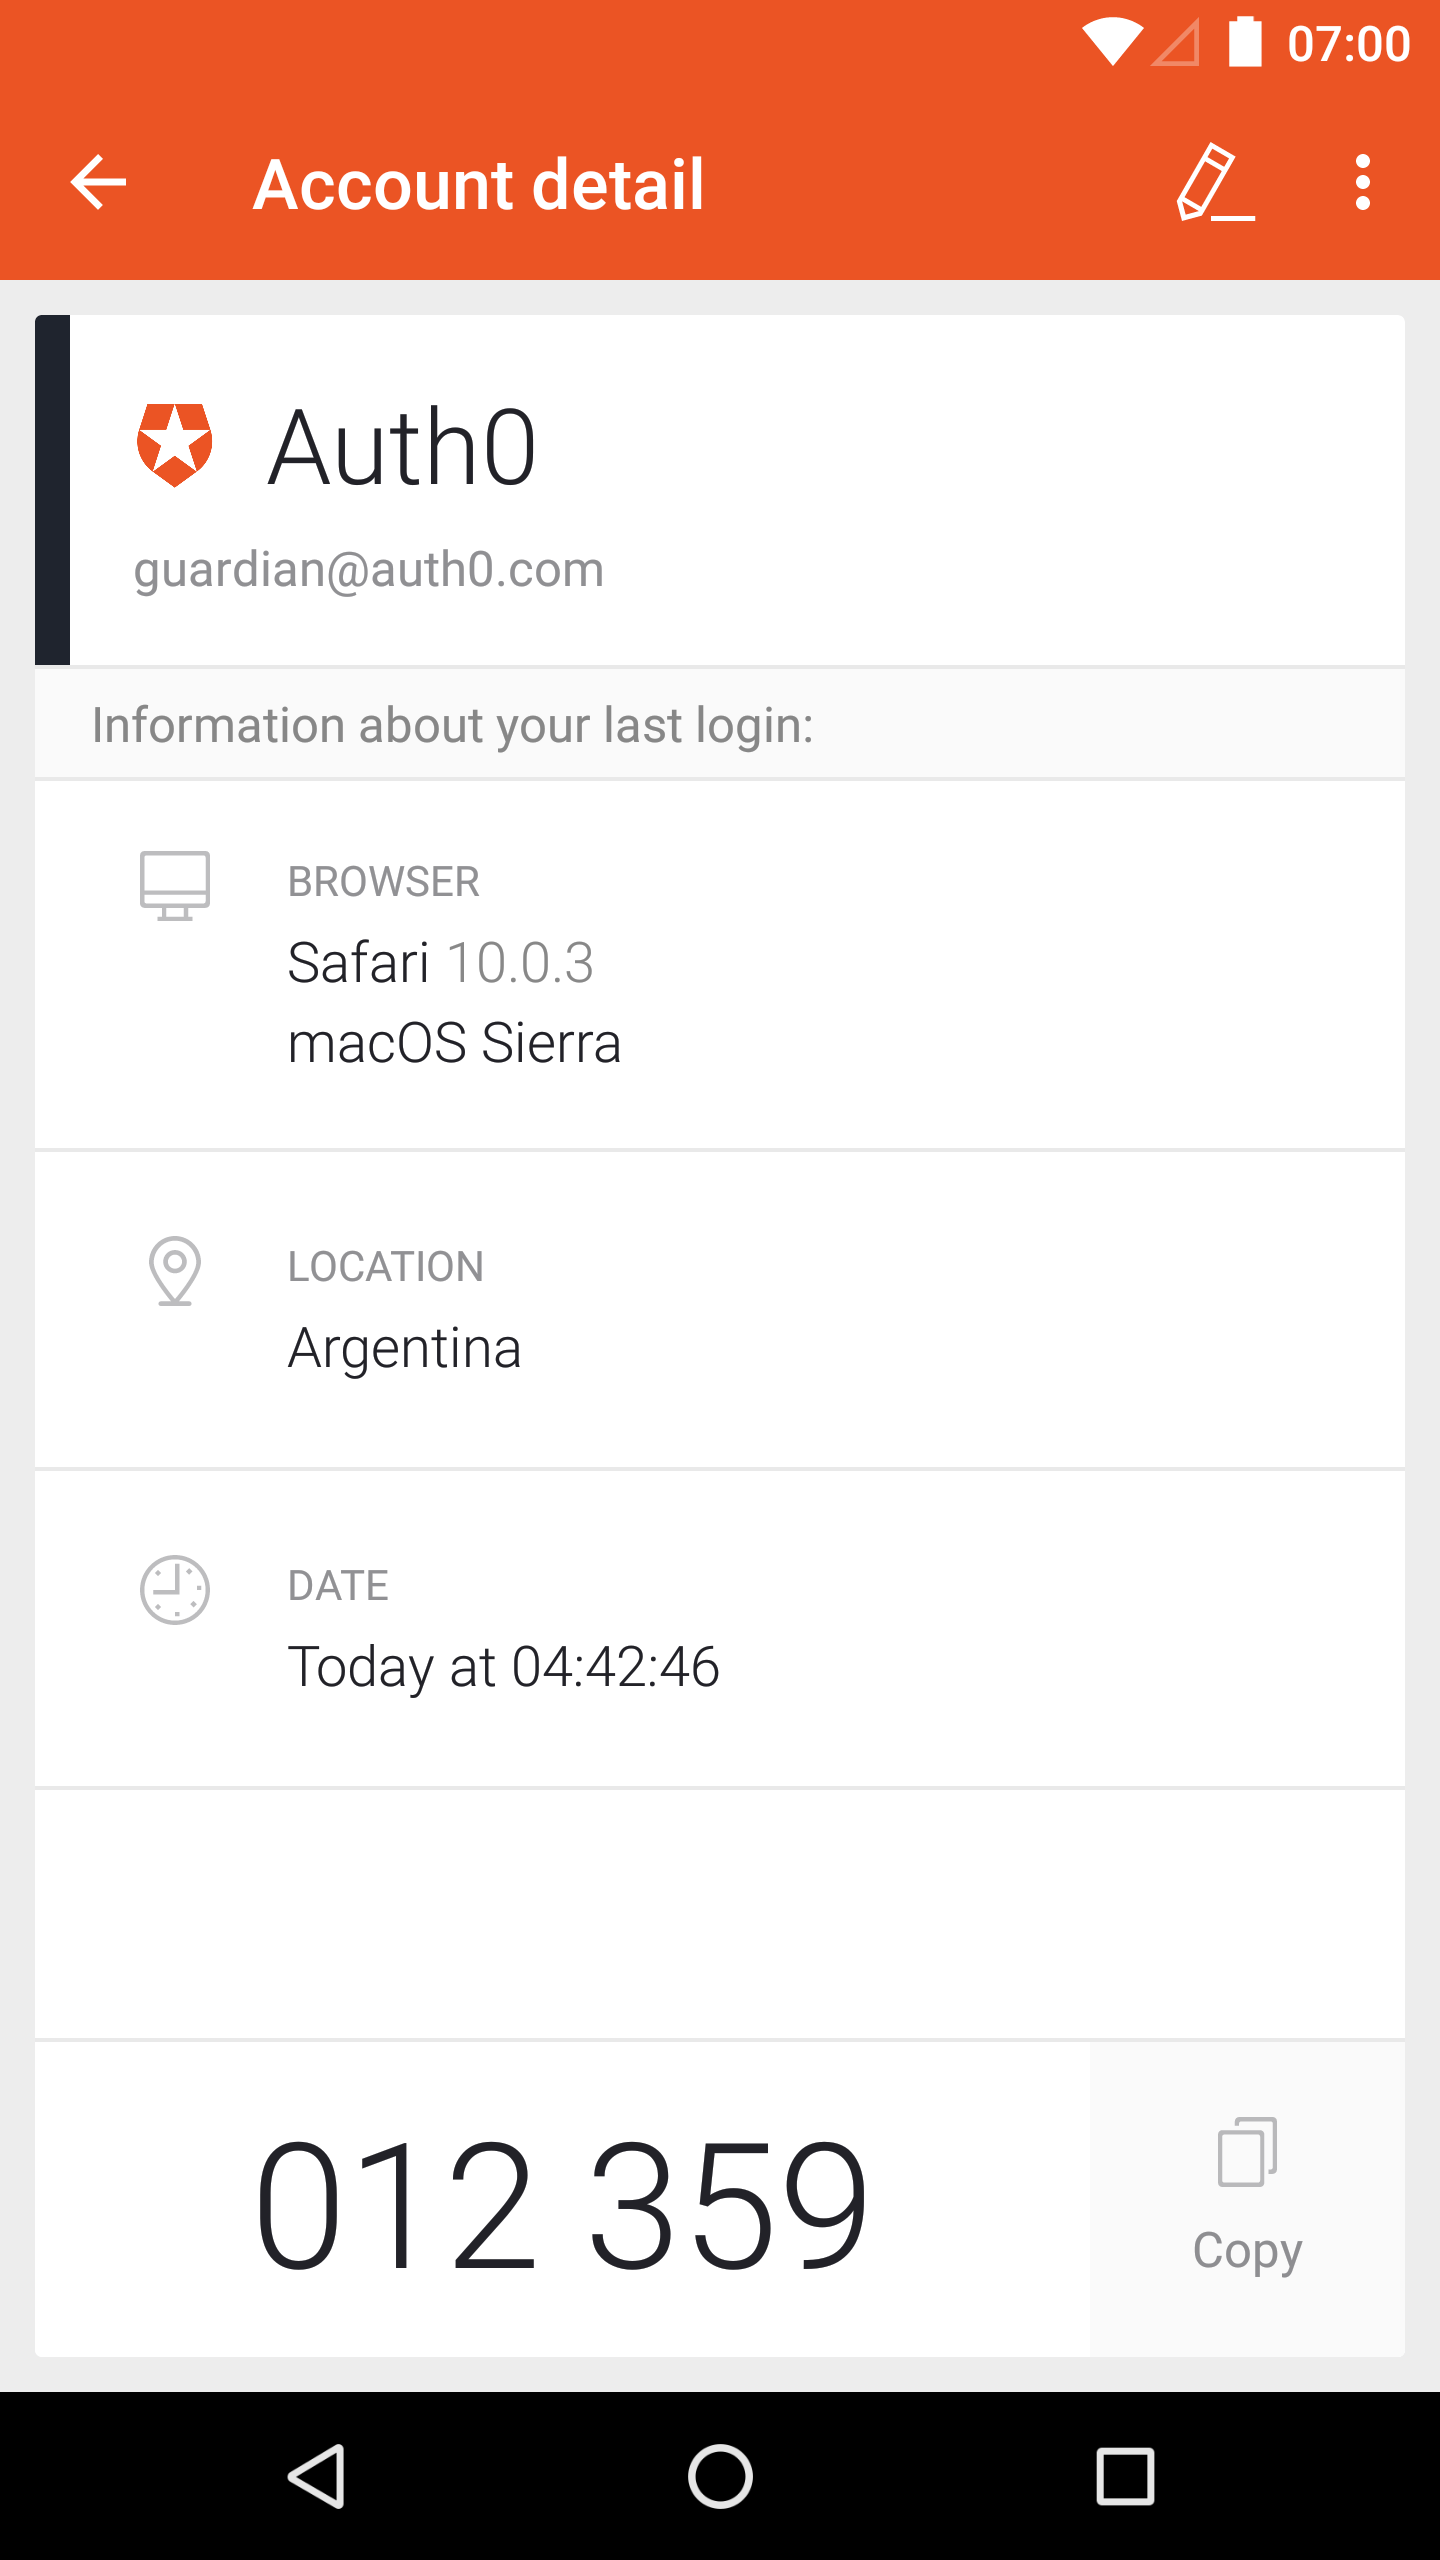The width and height of the screenshot is (1440, 2560).
Task: Tap the Auth0 account name heading
Action: (403, 448)
